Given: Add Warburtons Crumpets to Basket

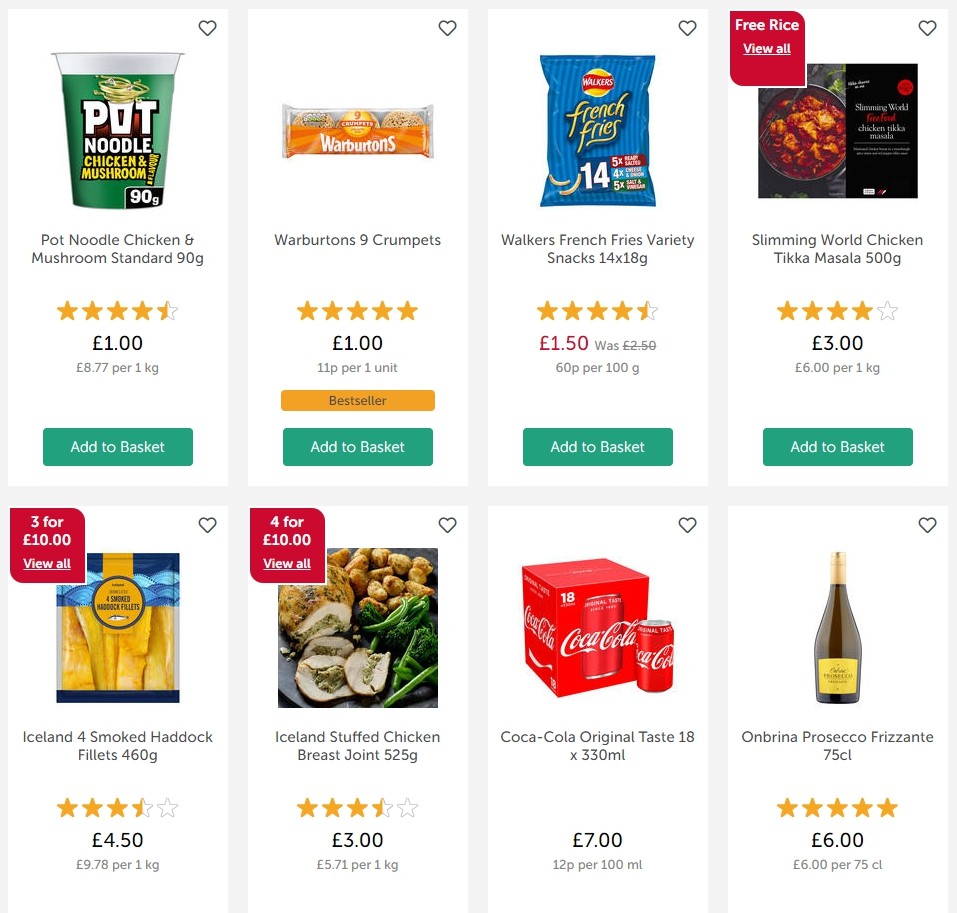Looking at the screenshot, I should point(357,447).
